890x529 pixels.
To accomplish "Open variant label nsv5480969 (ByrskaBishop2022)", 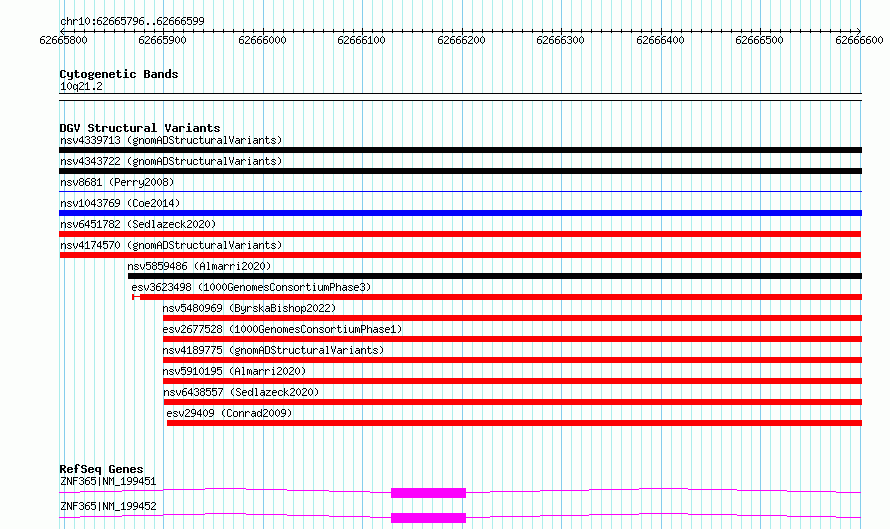I will tap(249, 308).
